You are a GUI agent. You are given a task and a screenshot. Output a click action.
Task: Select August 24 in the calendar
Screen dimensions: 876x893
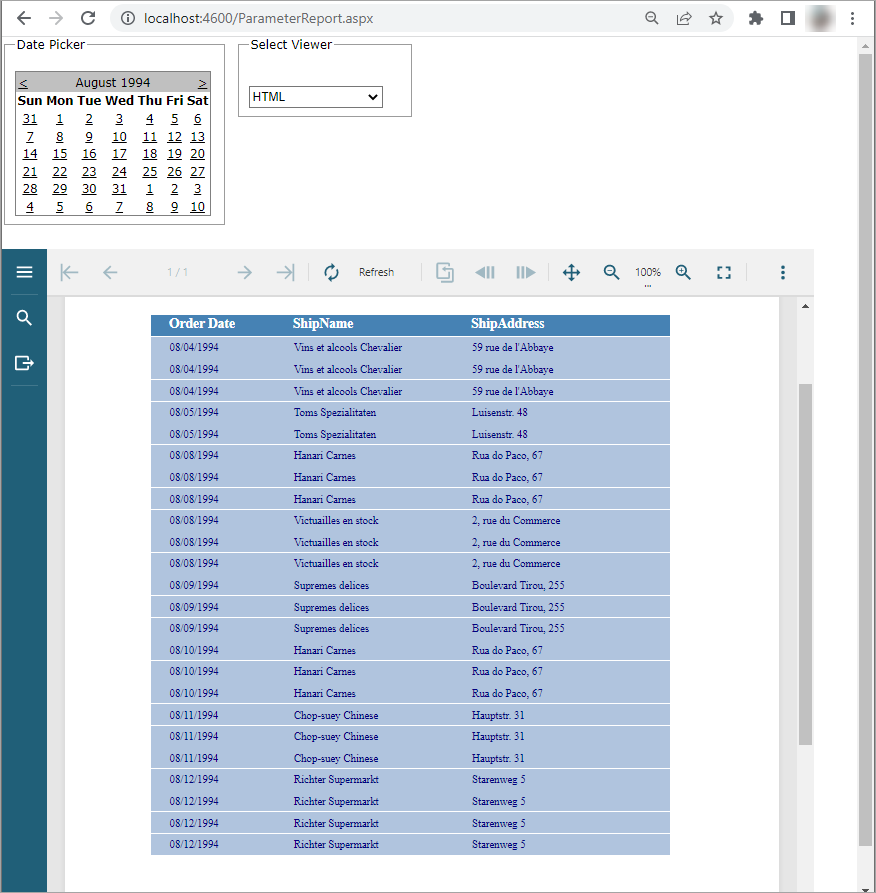[119, 171]
